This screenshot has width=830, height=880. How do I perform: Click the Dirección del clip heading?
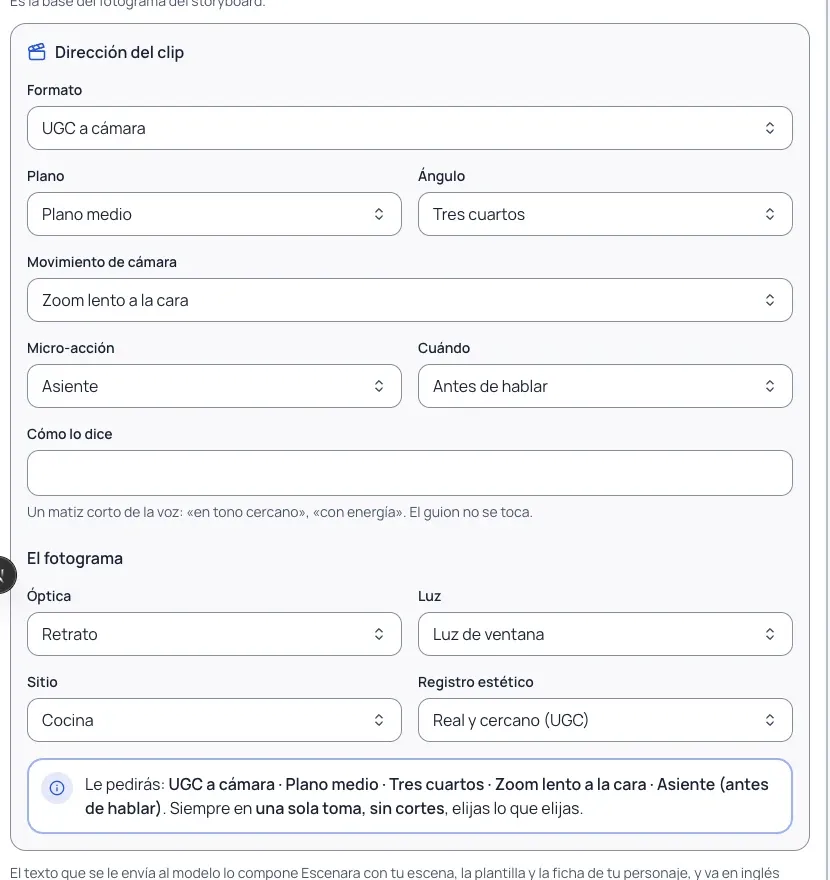tap(119, 52)
